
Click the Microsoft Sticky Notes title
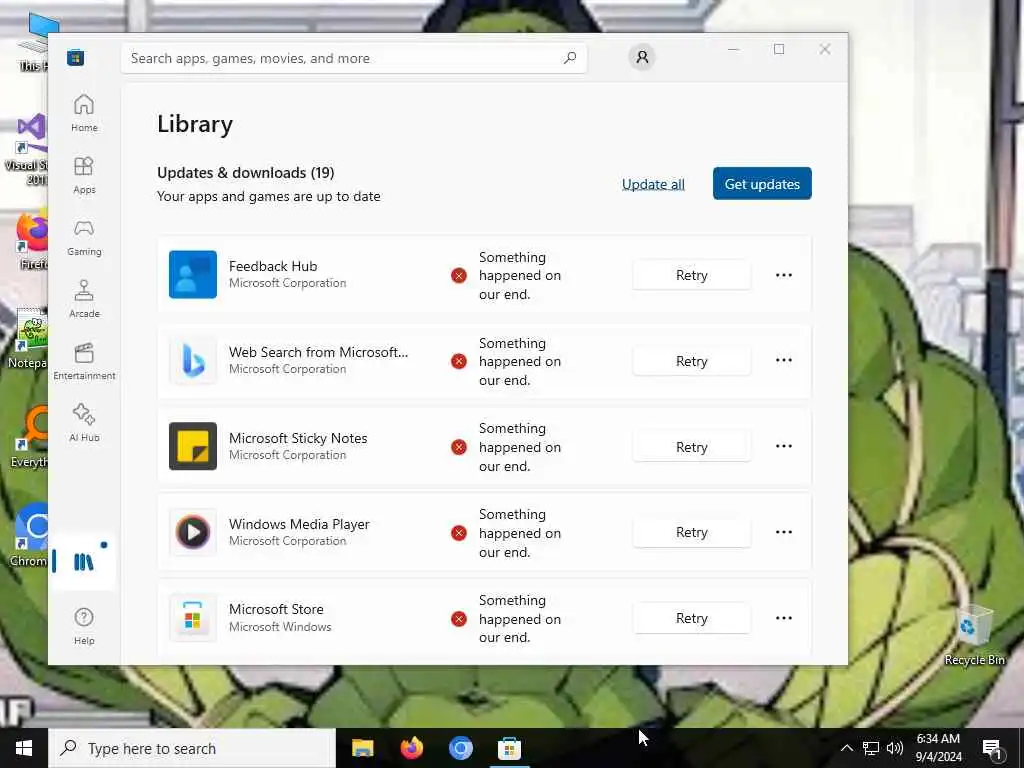coord(298,438)
